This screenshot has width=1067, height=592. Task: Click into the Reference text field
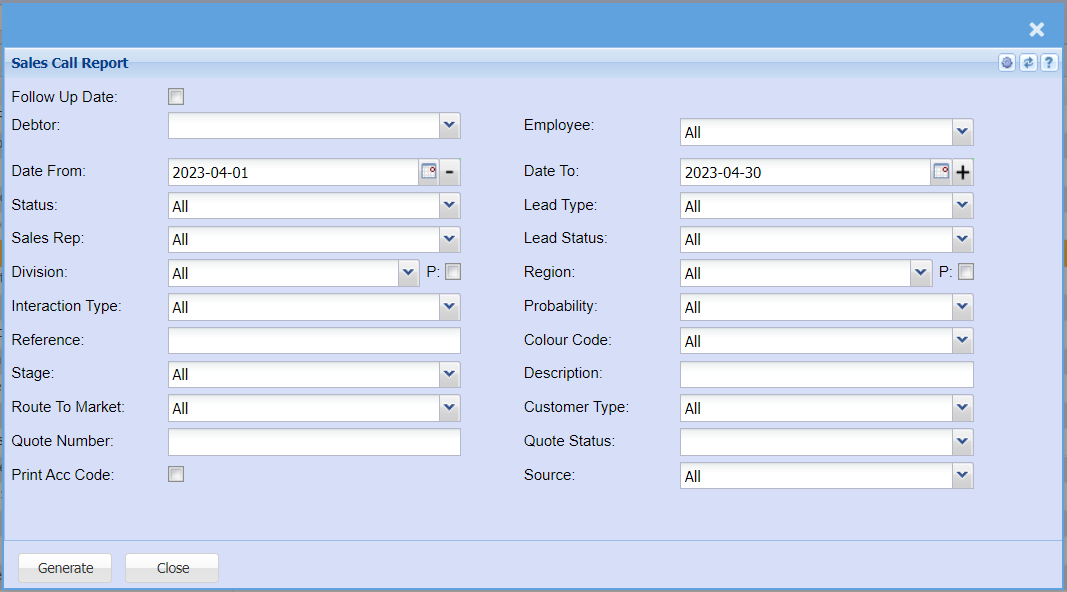click(x=314, y=341)
